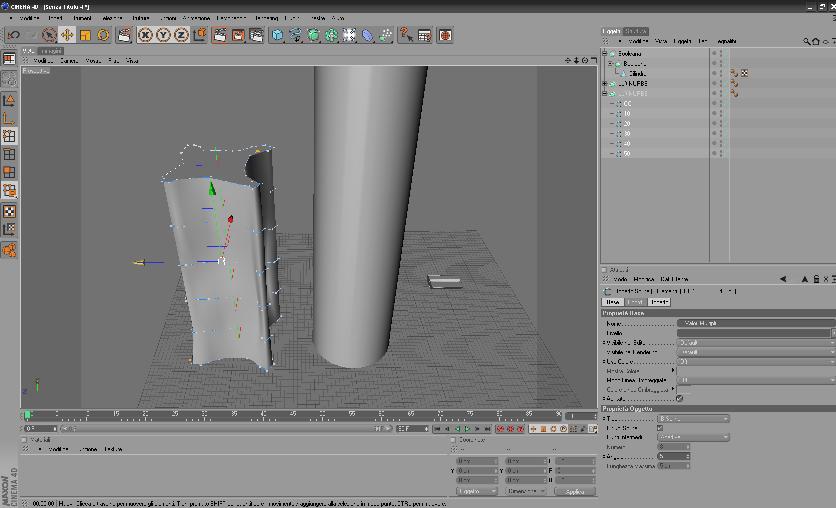Toggle record keyframe button in timeline
The width and height of the screenshot is (836, 508).
500,429
